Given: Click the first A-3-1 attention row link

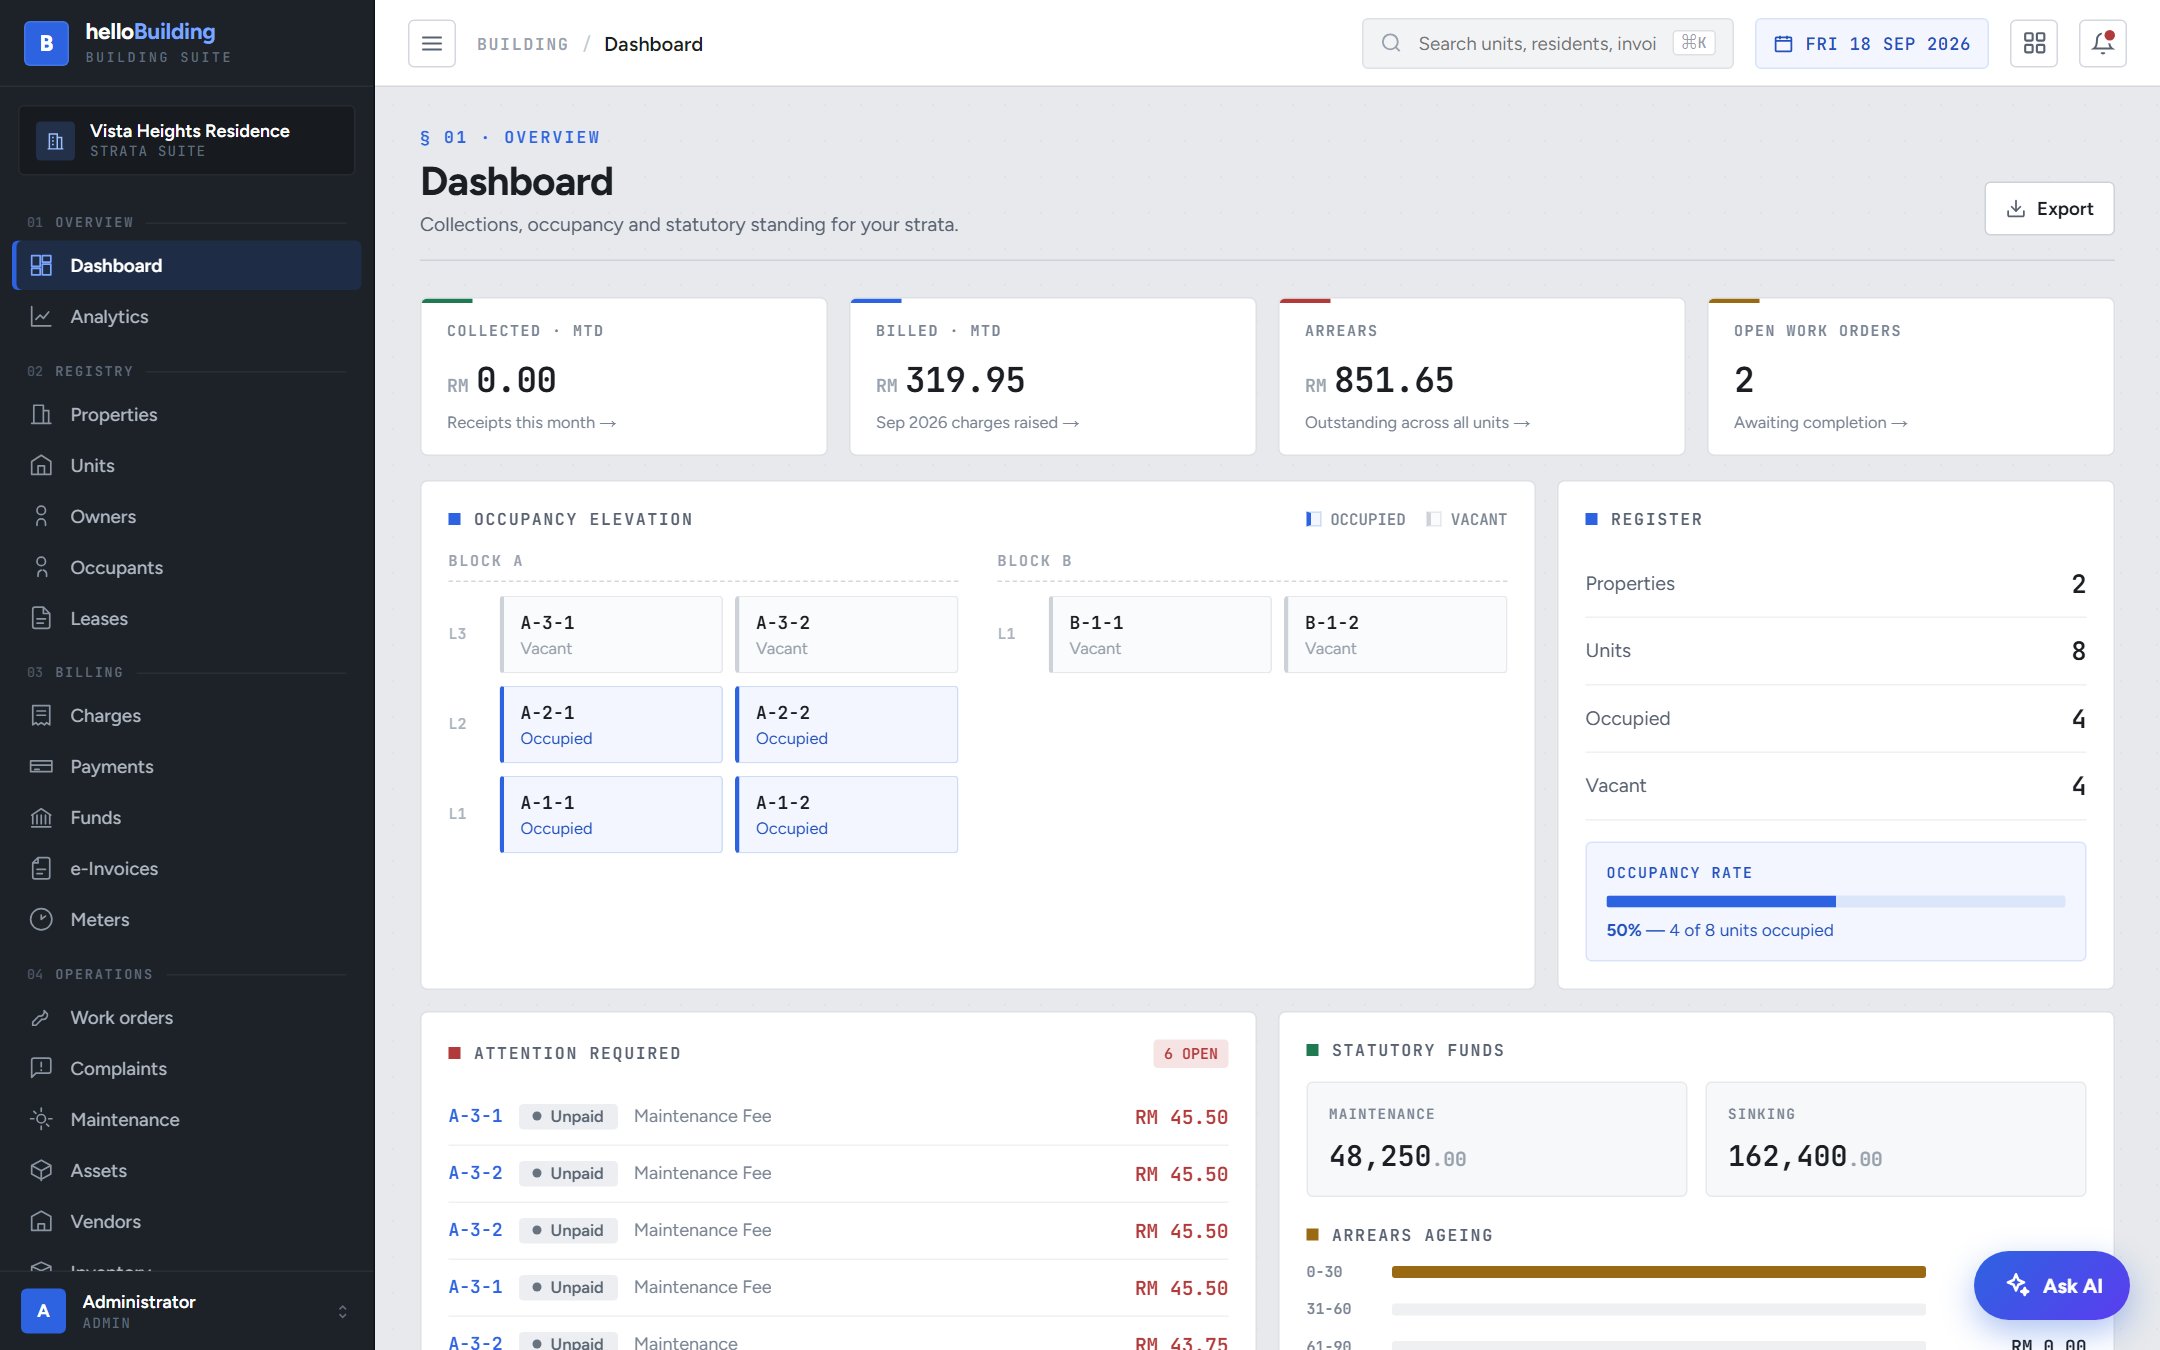Looking at the screenshot, I should pos(475,1116).
